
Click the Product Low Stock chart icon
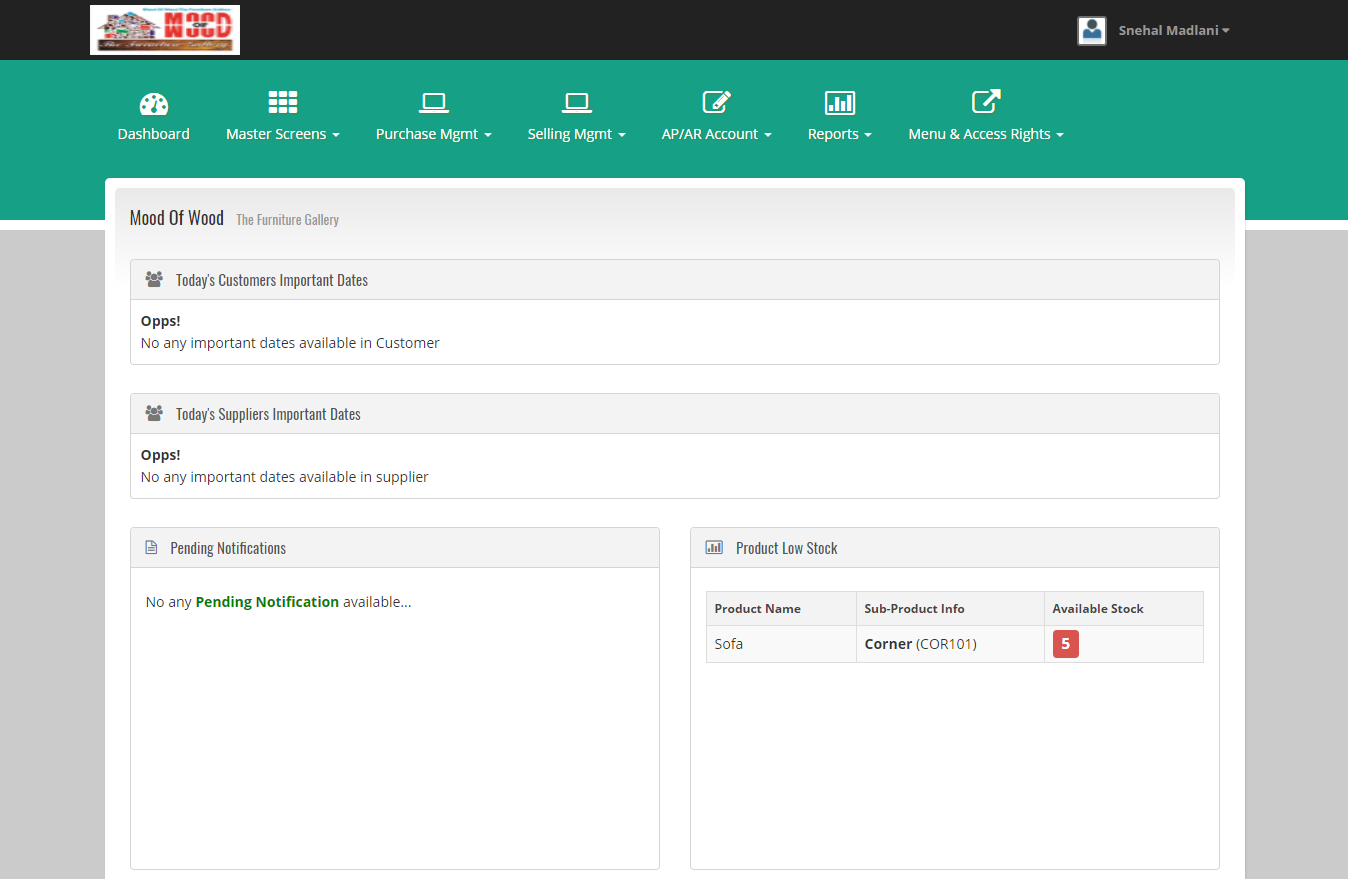714,548
